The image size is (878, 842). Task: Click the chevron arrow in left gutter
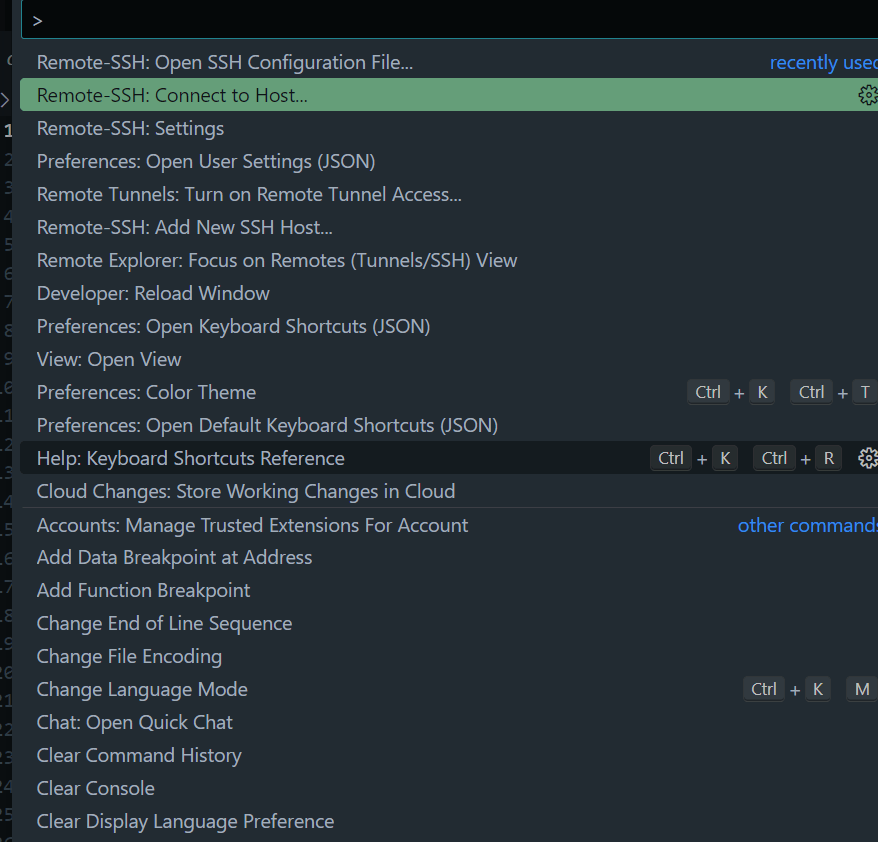[x=5, y=100]
